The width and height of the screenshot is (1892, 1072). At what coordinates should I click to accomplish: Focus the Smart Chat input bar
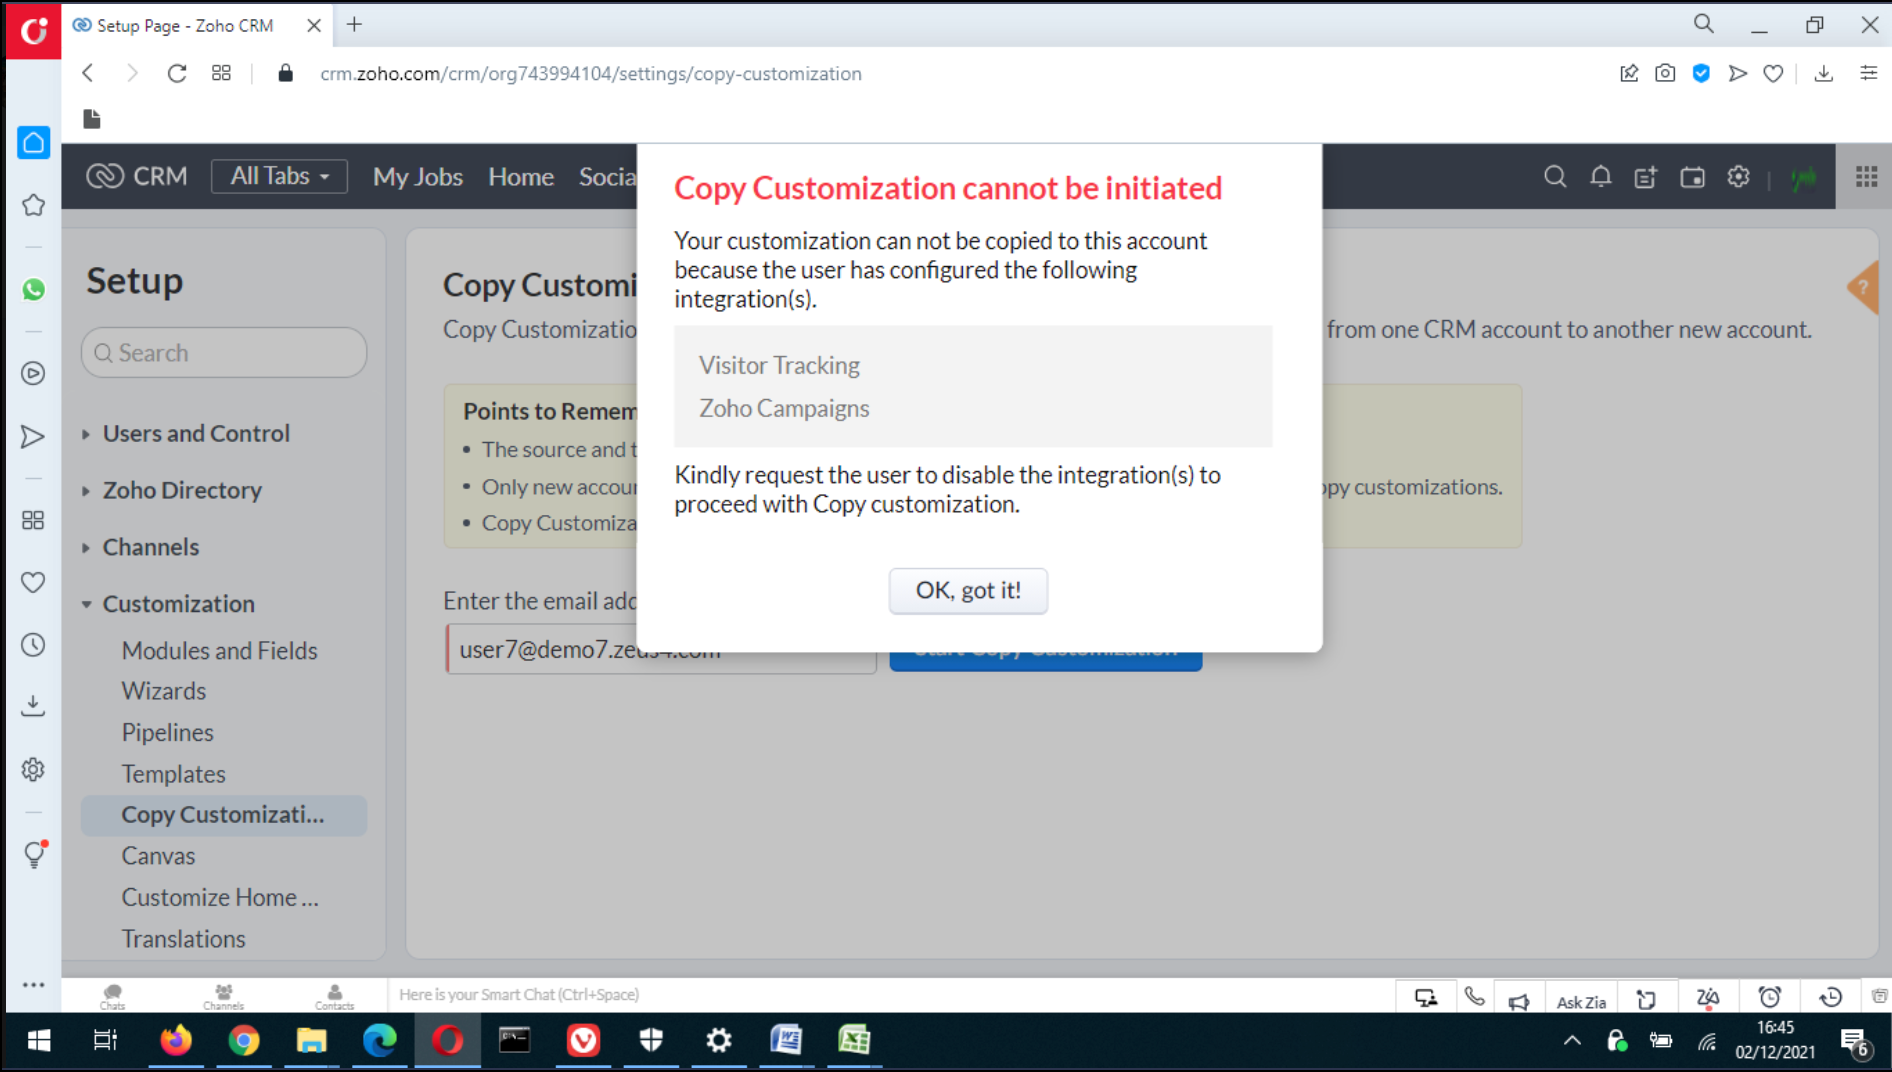[890, 995]
